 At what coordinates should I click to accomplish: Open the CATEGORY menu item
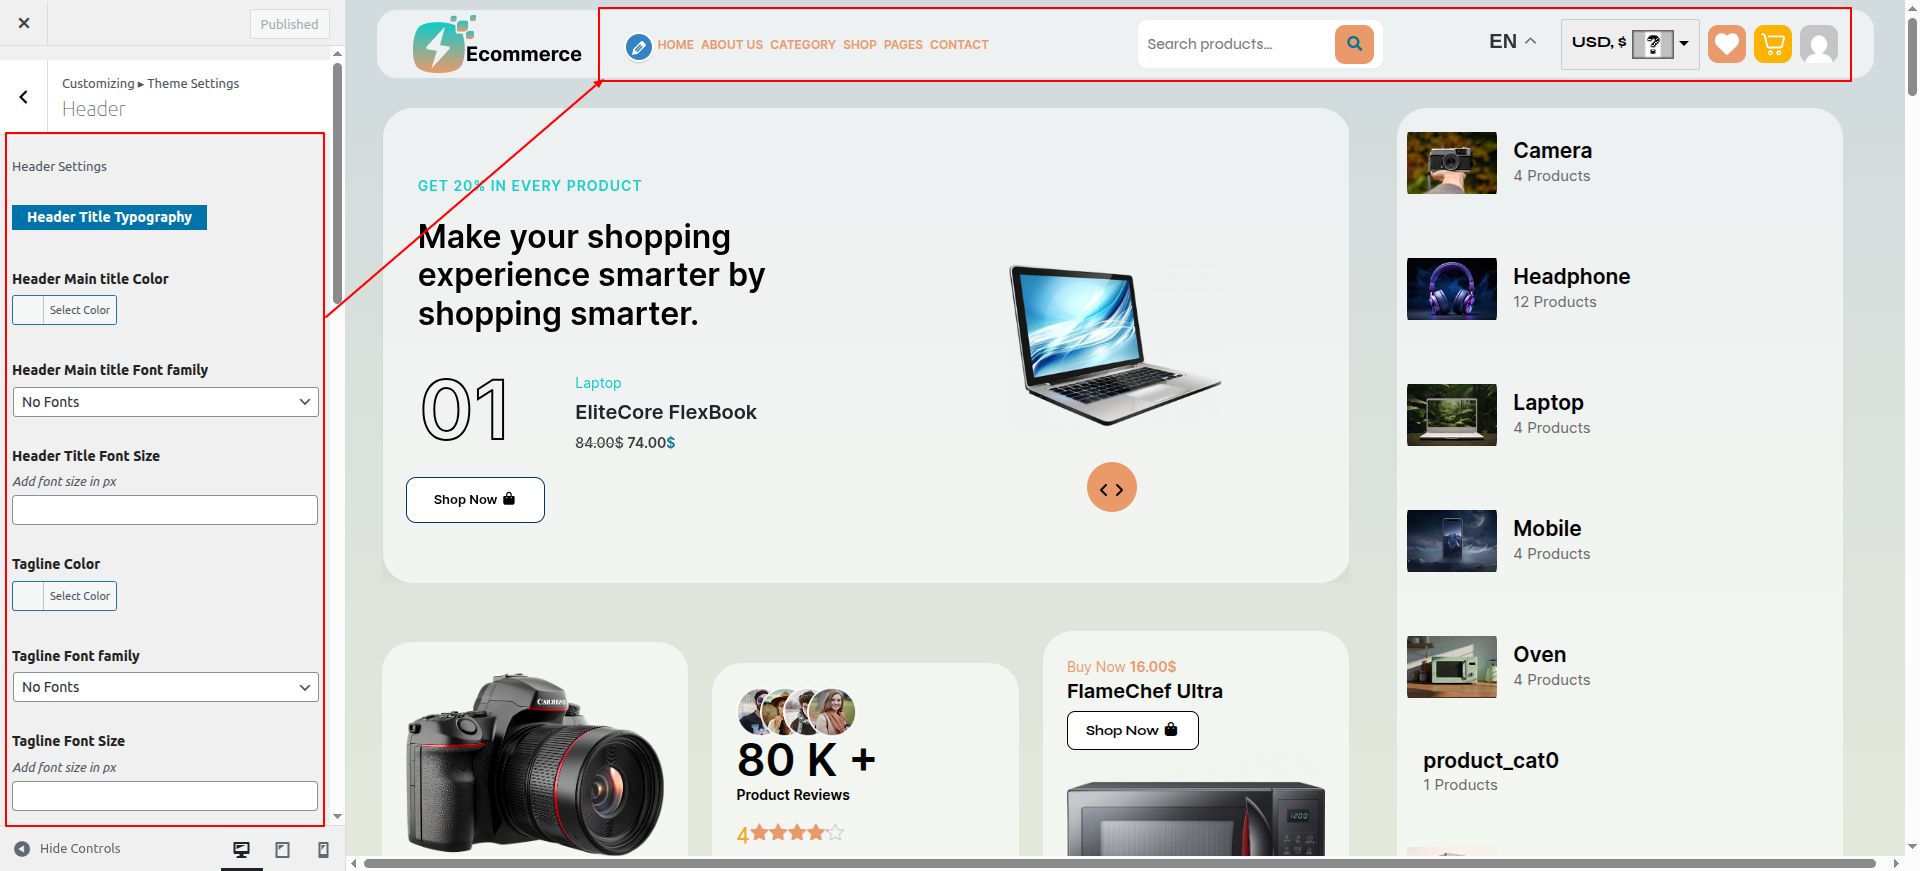pos(802,45)
